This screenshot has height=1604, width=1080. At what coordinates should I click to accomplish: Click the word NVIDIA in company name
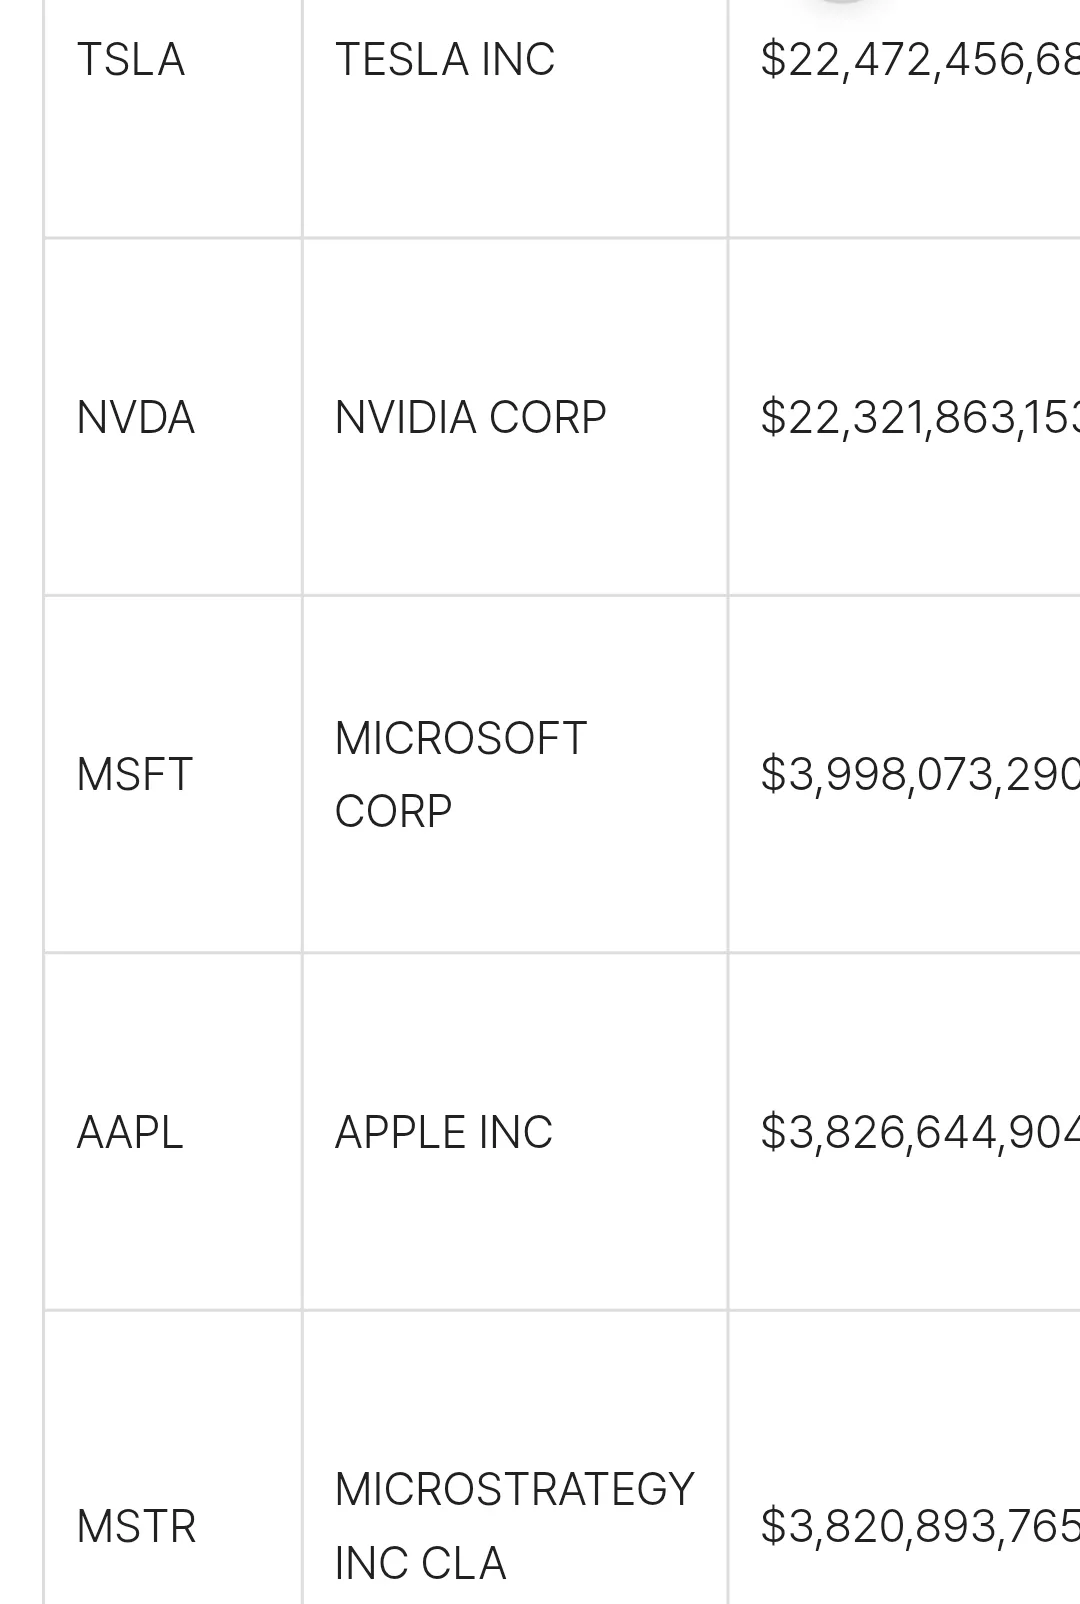tap(405, 417)
